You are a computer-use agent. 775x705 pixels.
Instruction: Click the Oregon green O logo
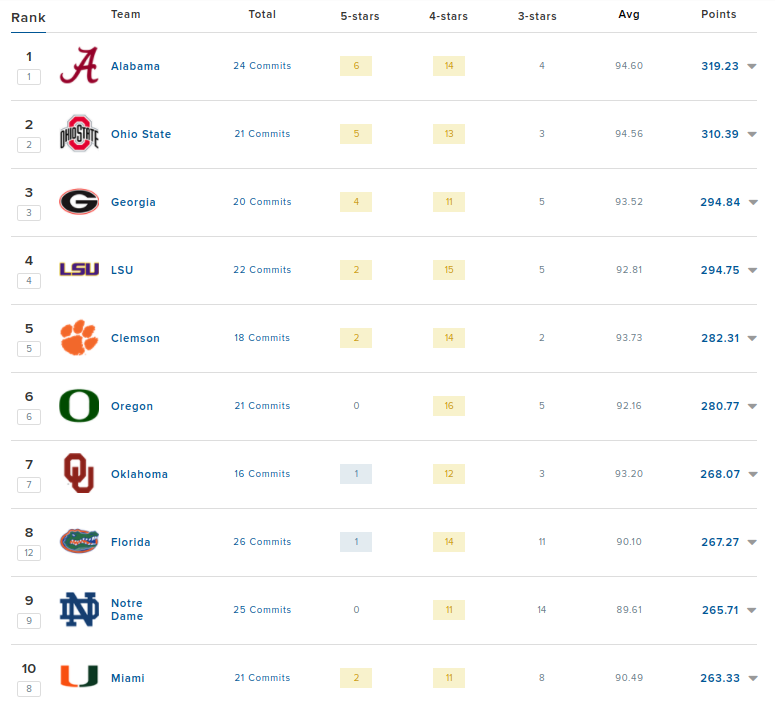(x=79, y=406)
